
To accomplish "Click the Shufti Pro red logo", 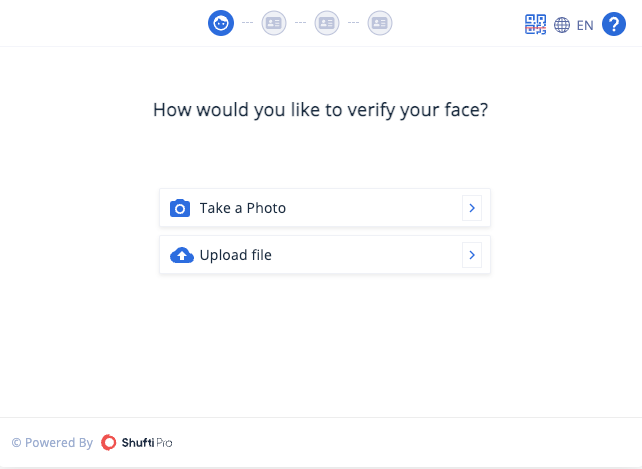I will 109,442.
